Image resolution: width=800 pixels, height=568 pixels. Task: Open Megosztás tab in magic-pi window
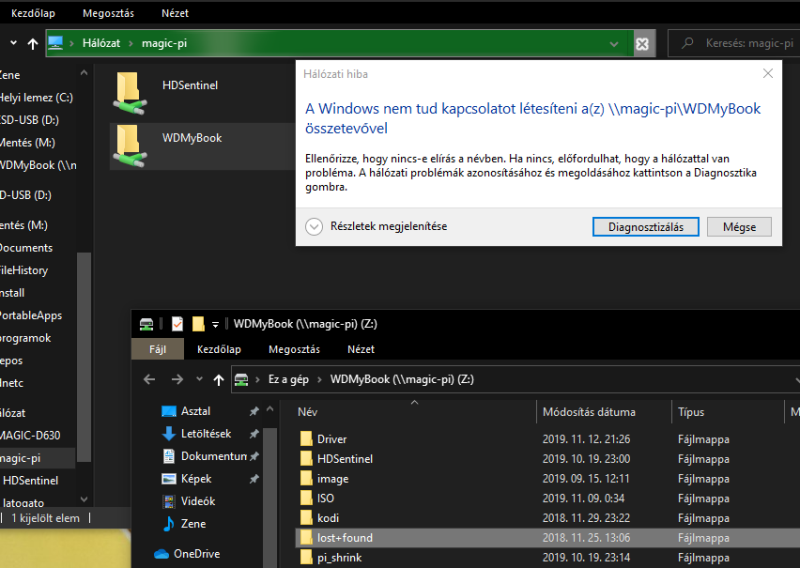(x=108, y=13)
